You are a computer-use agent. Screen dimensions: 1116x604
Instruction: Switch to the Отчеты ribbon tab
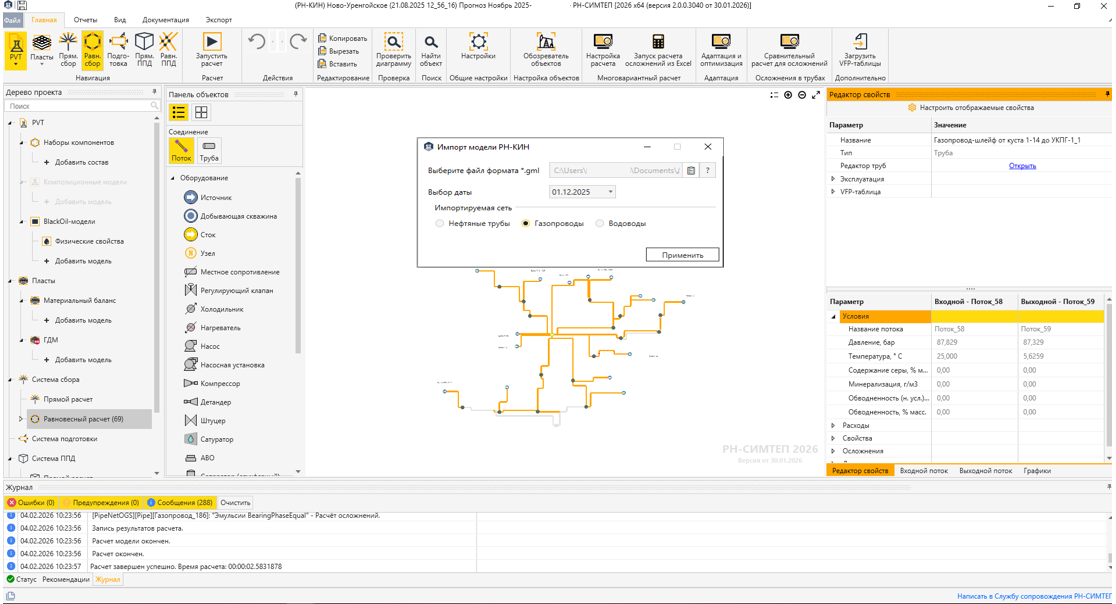tap(85, 20)
